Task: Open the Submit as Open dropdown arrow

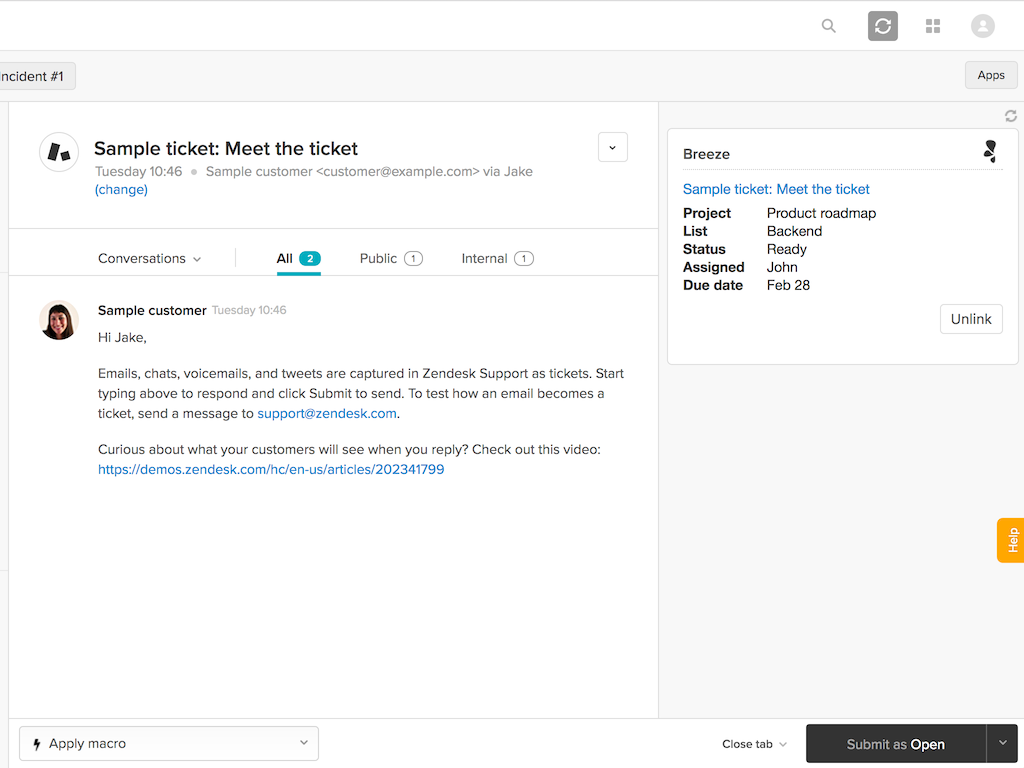Action: 1001,743
